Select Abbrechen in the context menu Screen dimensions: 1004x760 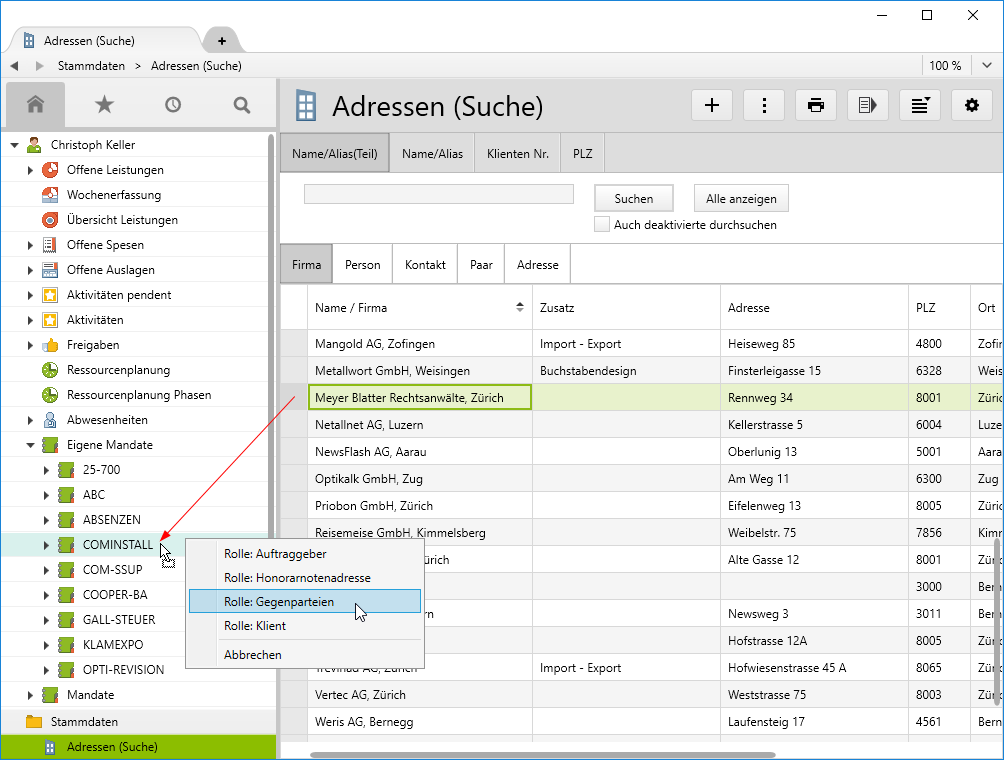pyautogui.click(x=253, y=655)
